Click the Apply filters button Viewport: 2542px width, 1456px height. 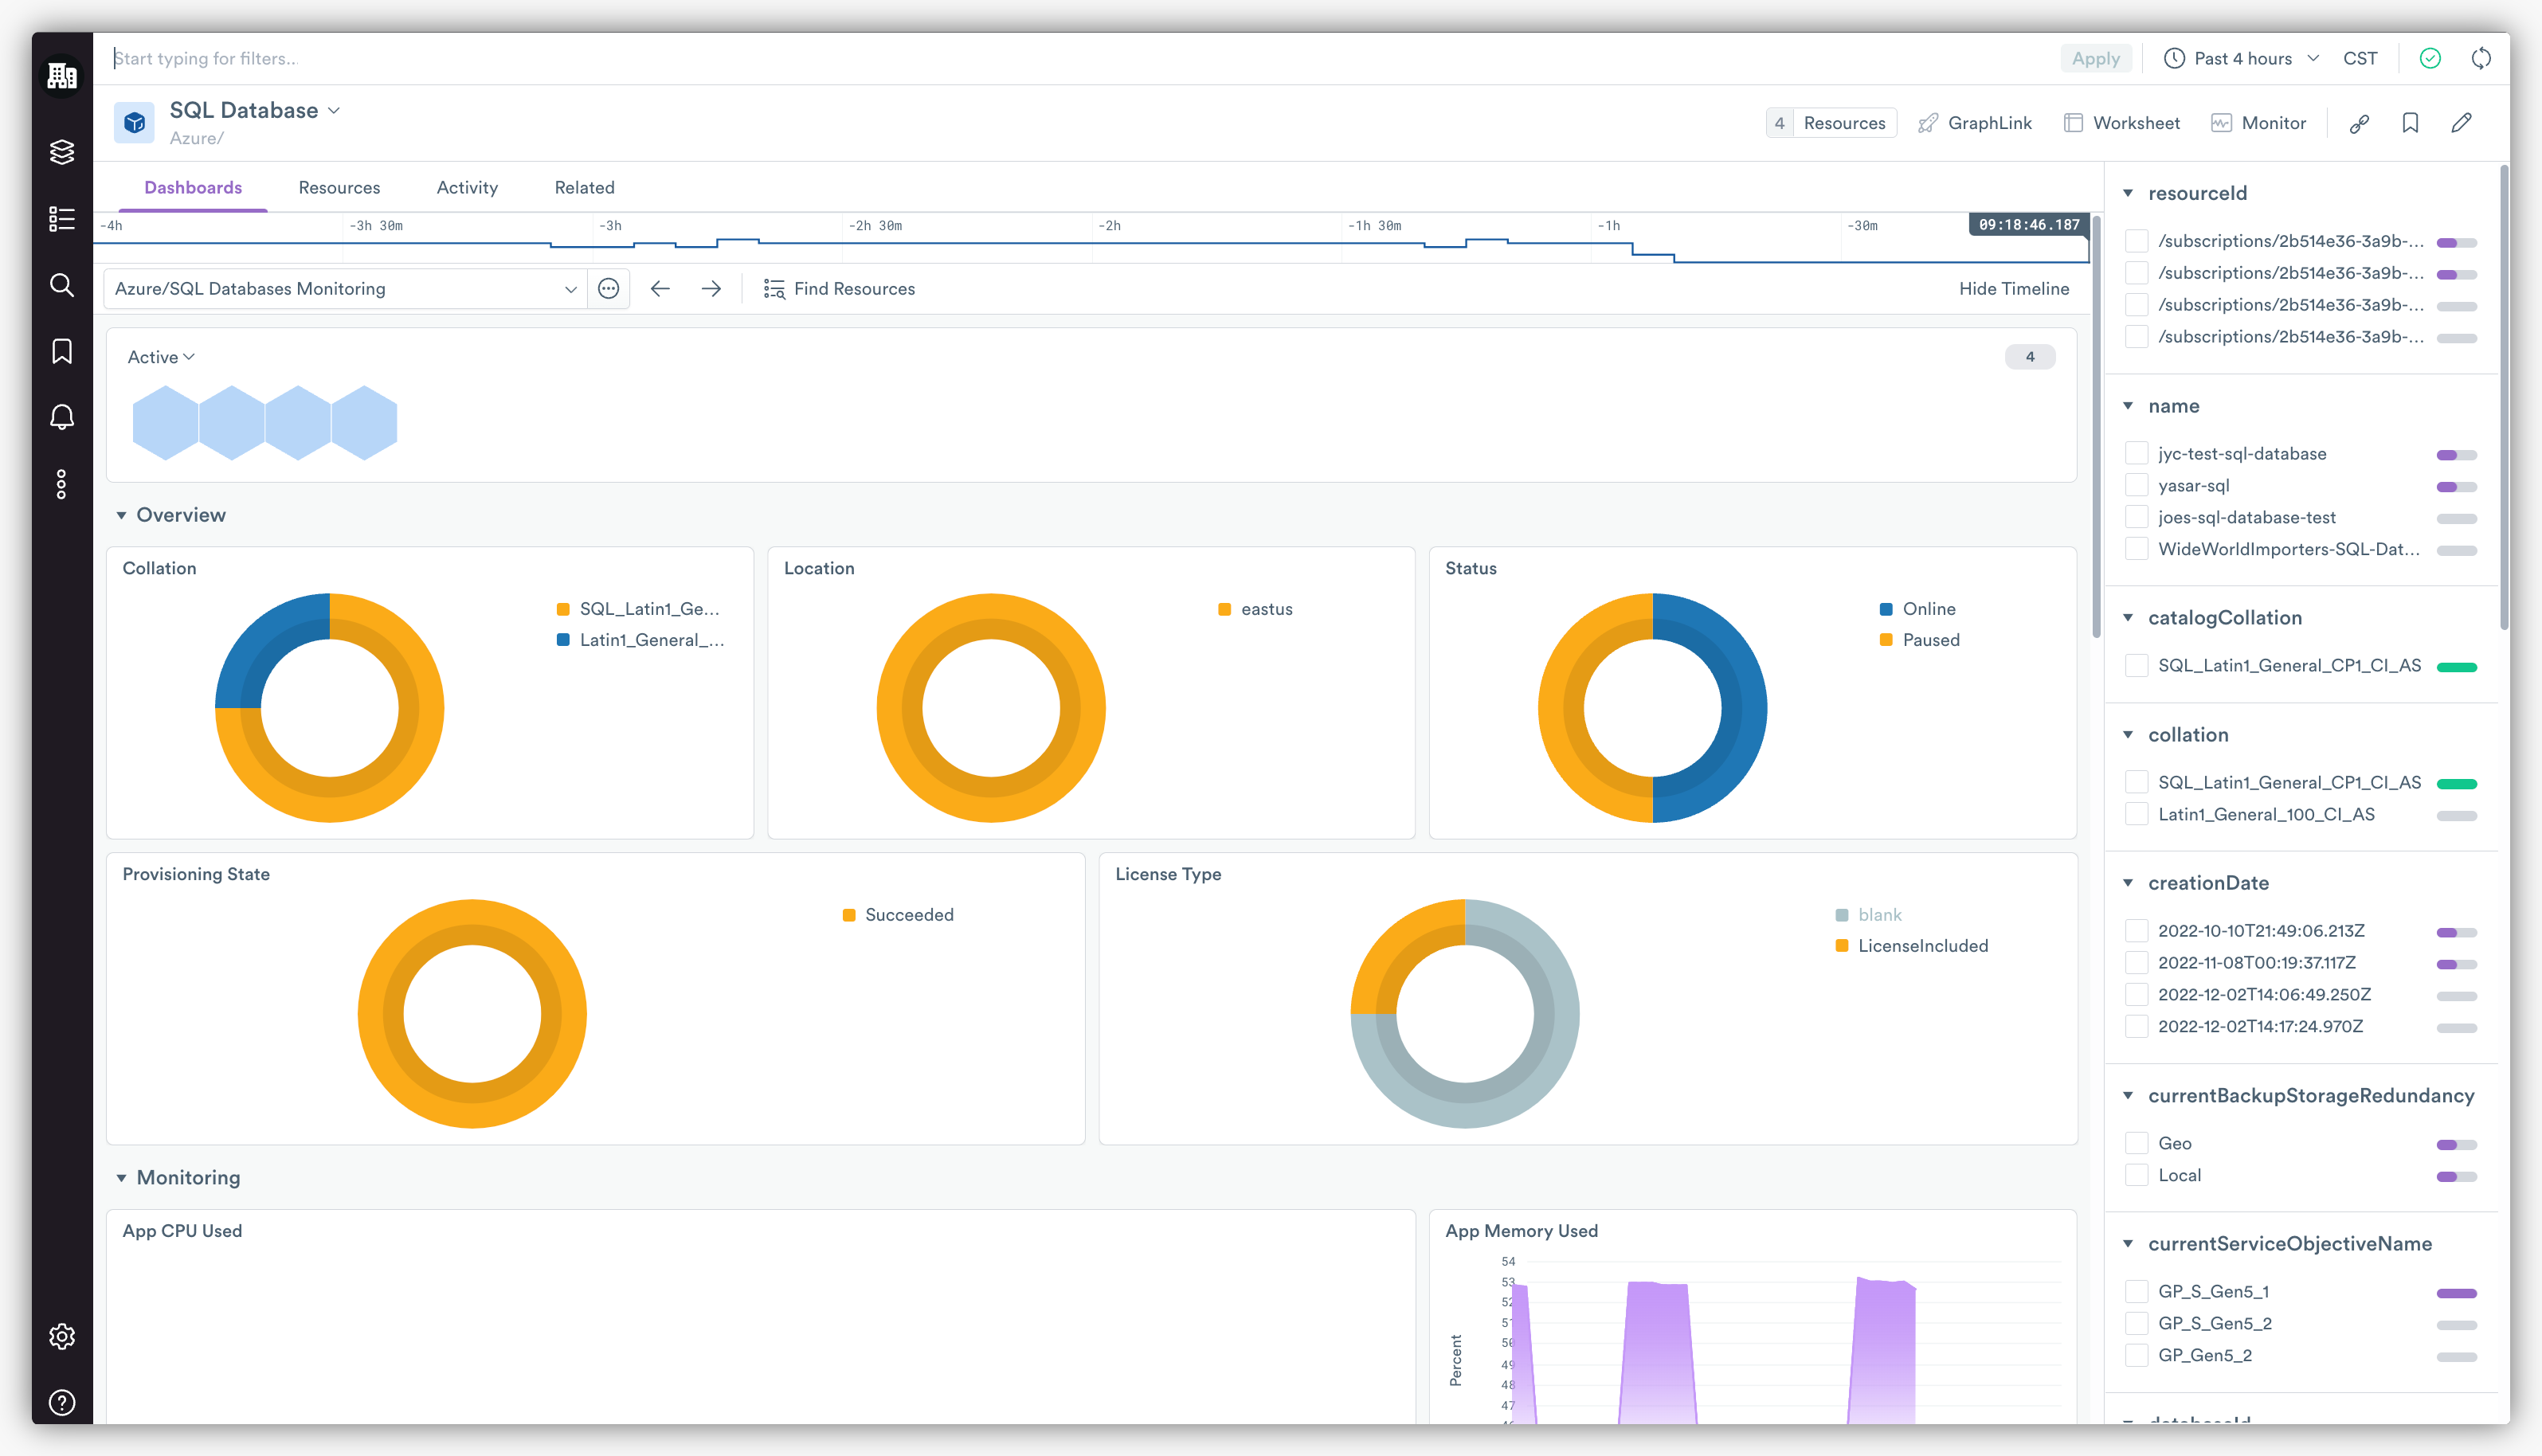tap(2095, 59)
